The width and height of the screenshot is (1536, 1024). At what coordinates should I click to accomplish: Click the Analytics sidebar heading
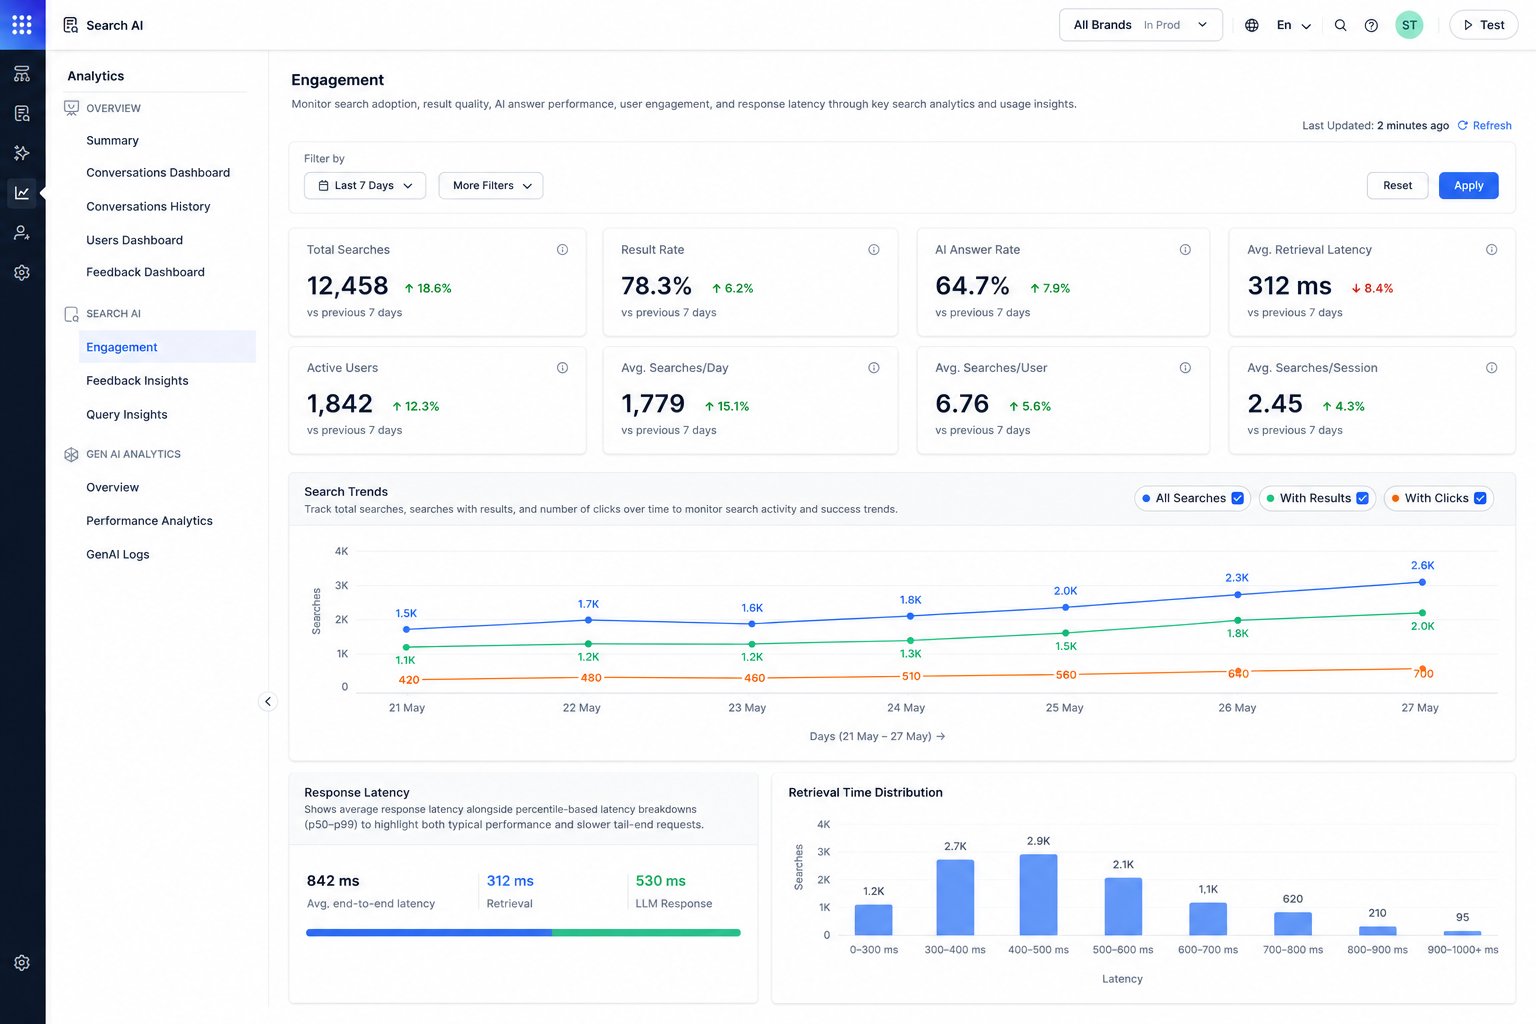[x=96, y=76]
